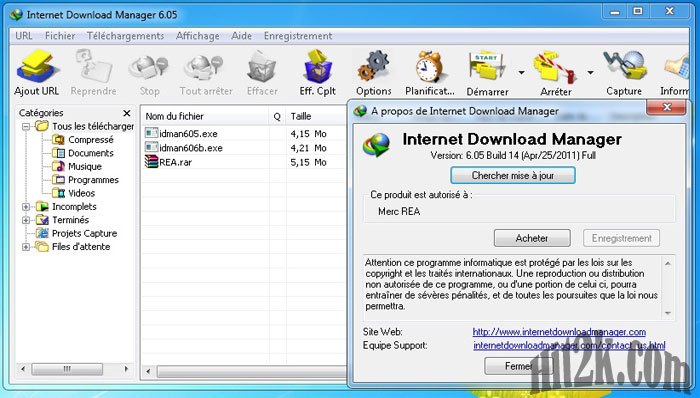The width and height of the screenshot is (700, 398).
Task: Click the Catégories horizontal scrollbar thumb
Action: click(67, 369)
